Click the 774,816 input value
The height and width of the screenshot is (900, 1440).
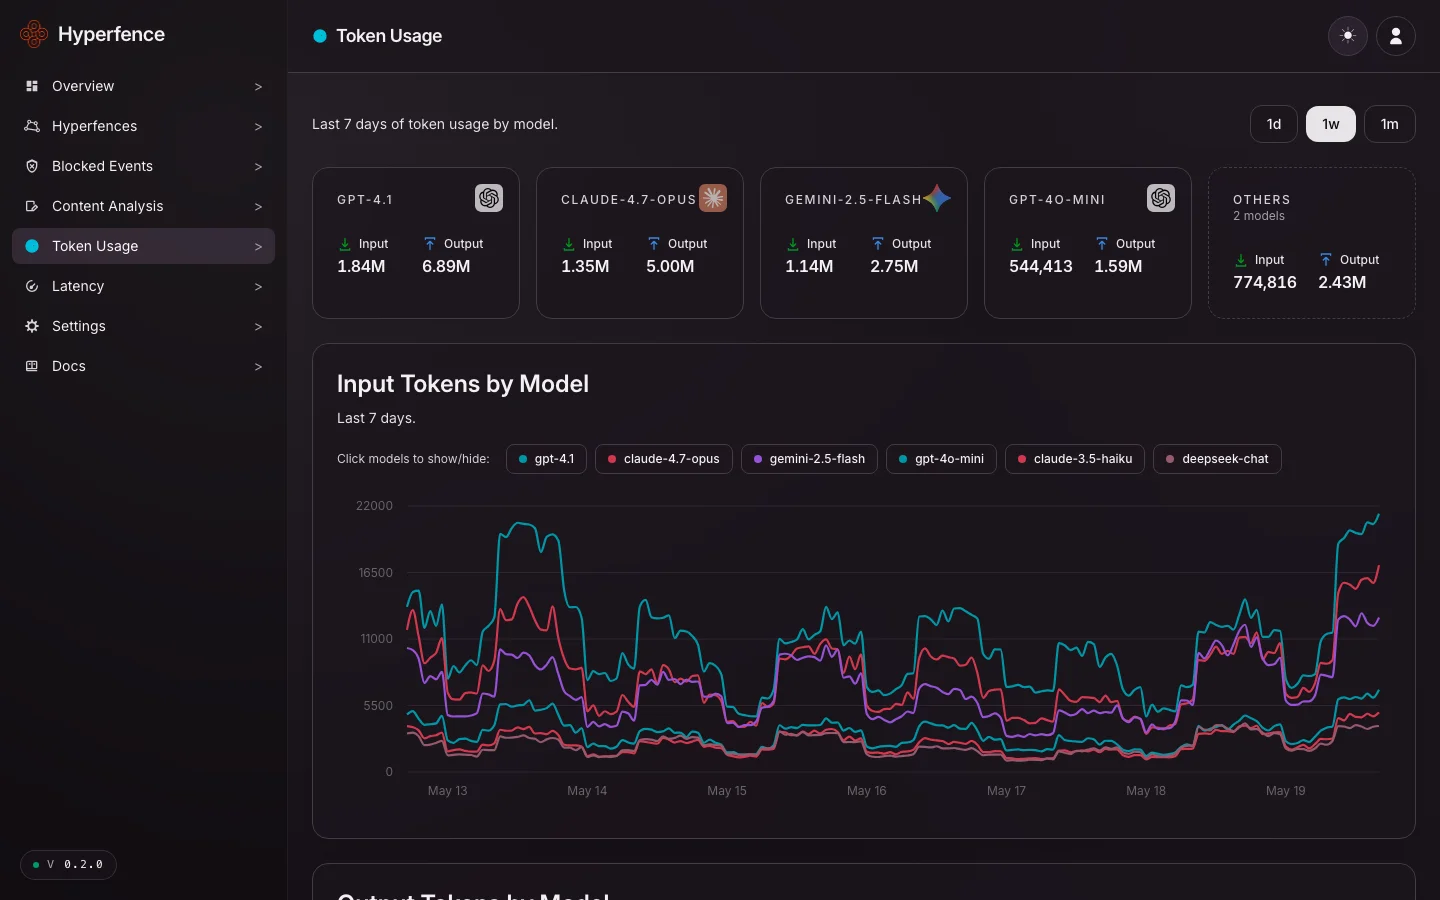coord(1265,283)
